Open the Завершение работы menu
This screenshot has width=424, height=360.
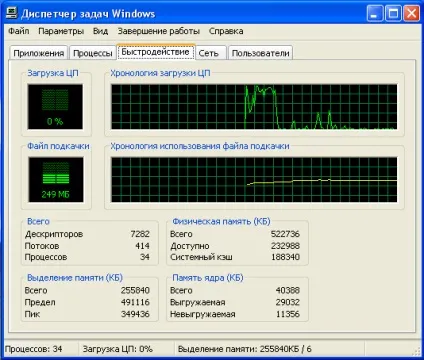[x=159, y=31]
